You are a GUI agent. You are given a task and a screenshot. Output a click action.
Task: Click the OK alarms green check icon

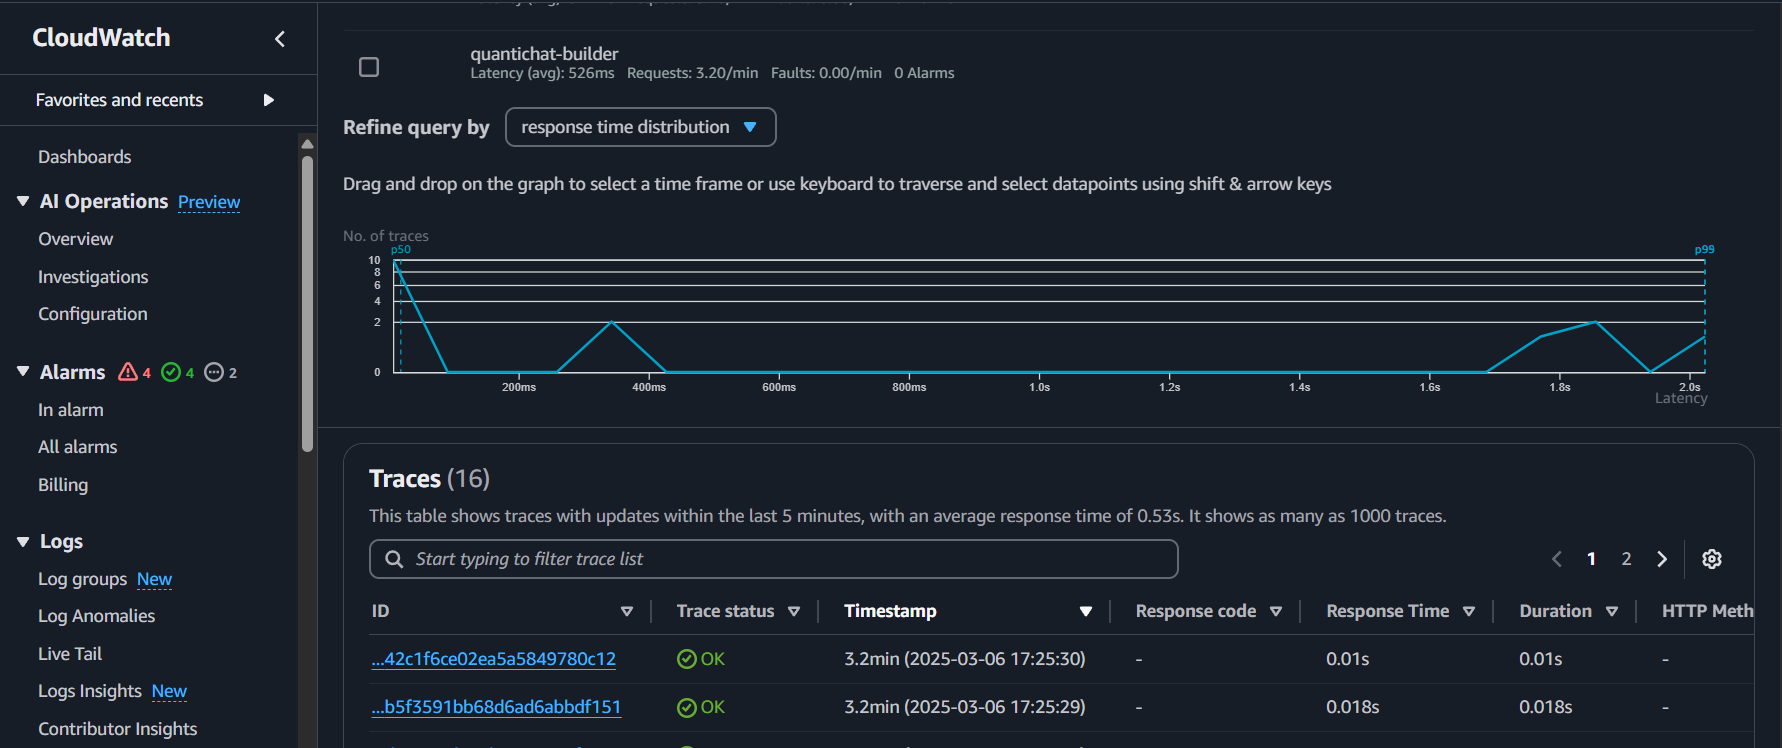tap(171, 372)
